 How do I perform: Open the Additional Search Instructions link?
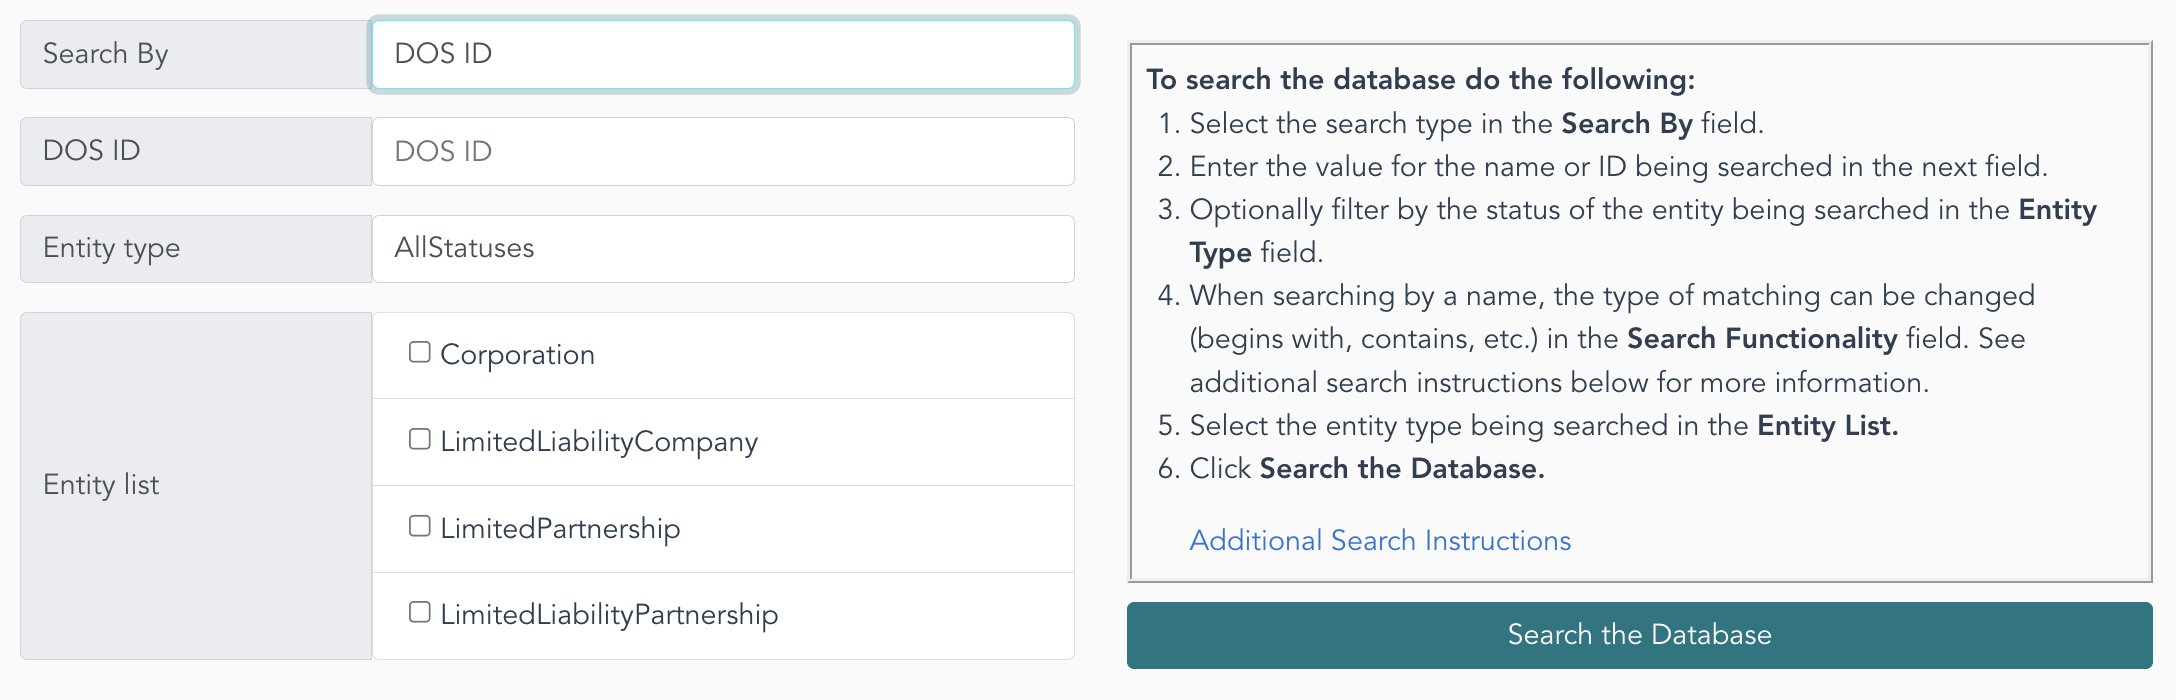click(1380, 540)
